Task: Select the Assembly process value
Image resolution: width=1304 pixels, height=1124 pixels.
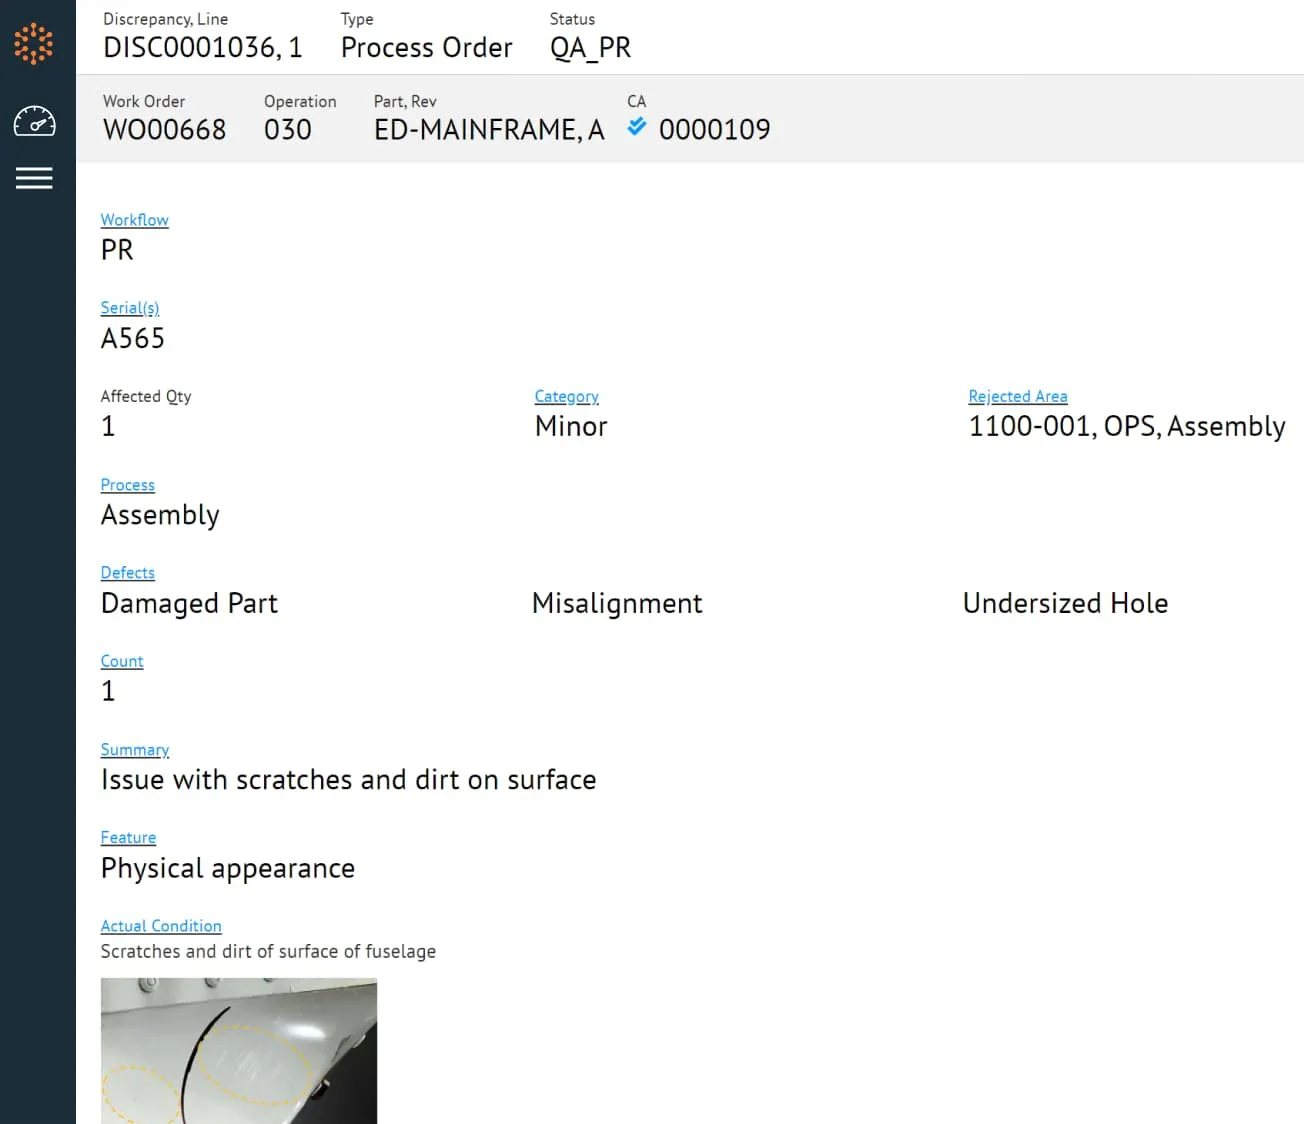Action: 160,516
